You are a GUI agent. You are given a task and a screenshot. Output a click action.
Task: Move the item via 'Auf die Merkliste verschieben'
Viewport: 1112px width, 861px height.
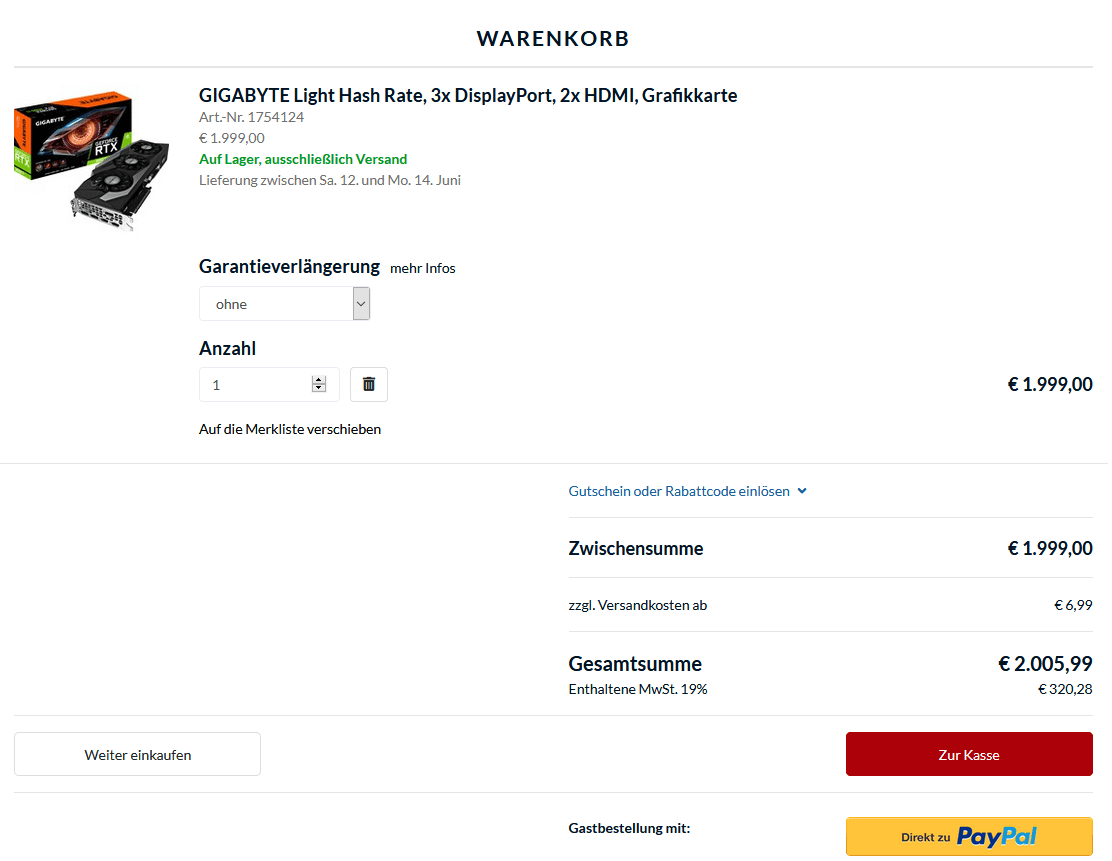pyautogui.click(x=290, y=430)
